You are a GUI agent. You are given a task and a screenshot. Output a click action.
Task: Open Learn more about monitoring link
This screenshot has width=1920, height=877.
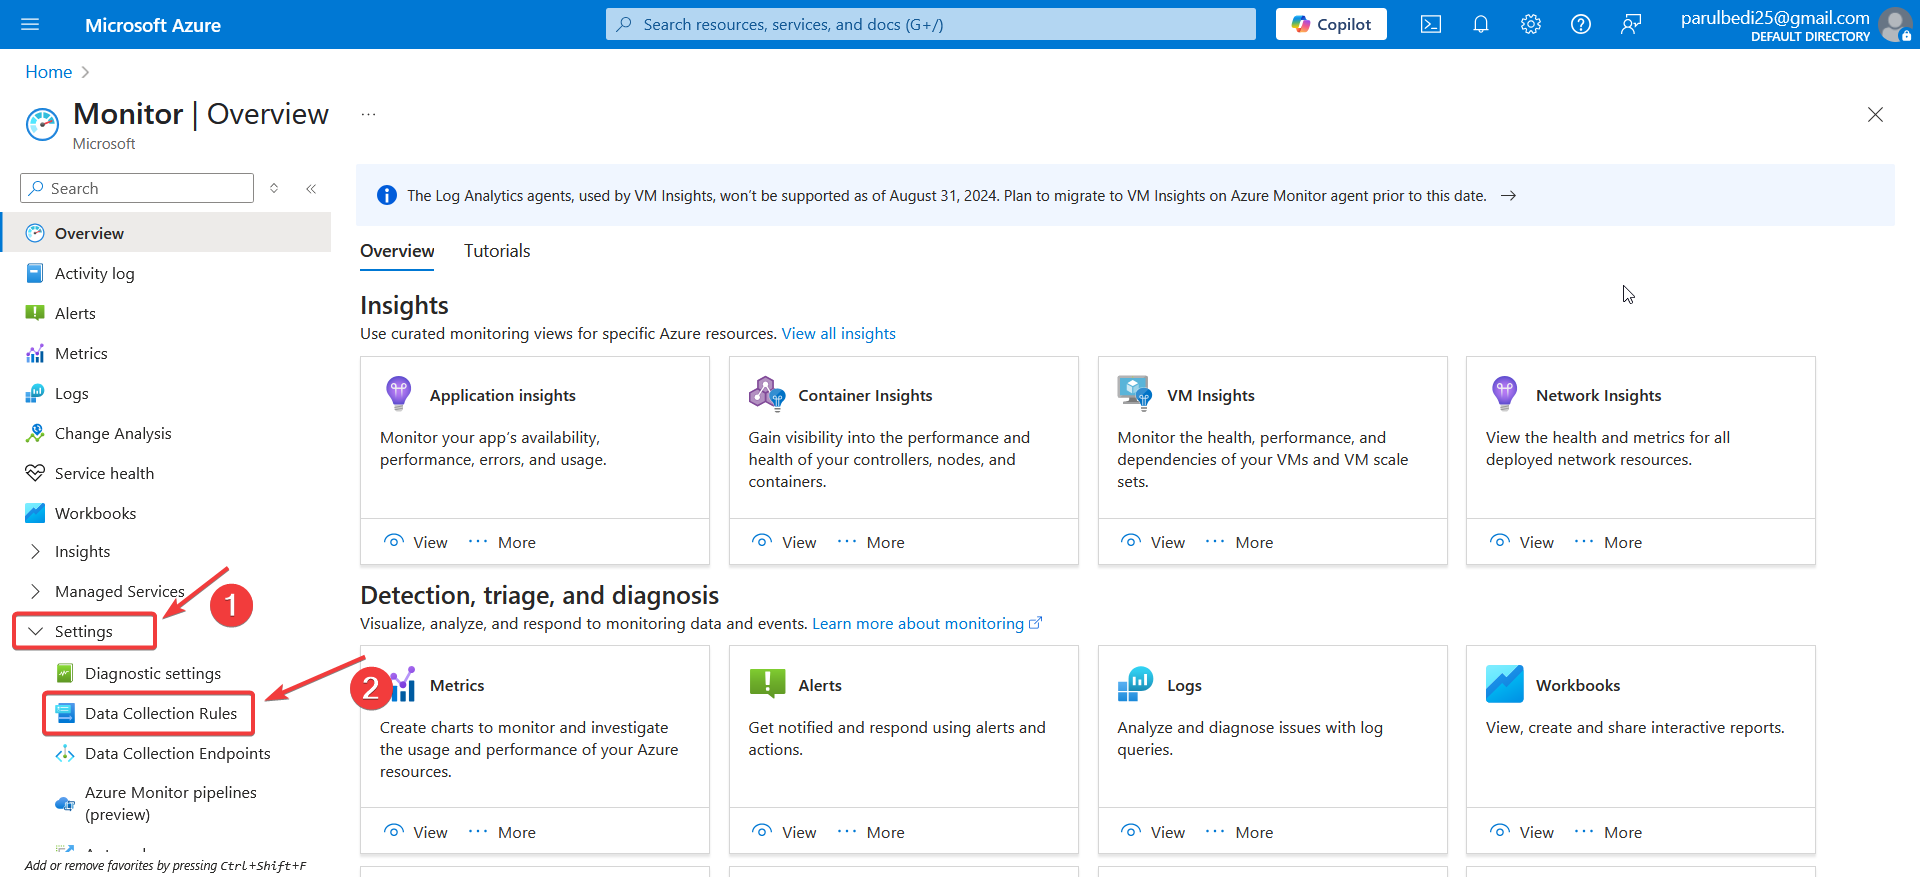927,623
